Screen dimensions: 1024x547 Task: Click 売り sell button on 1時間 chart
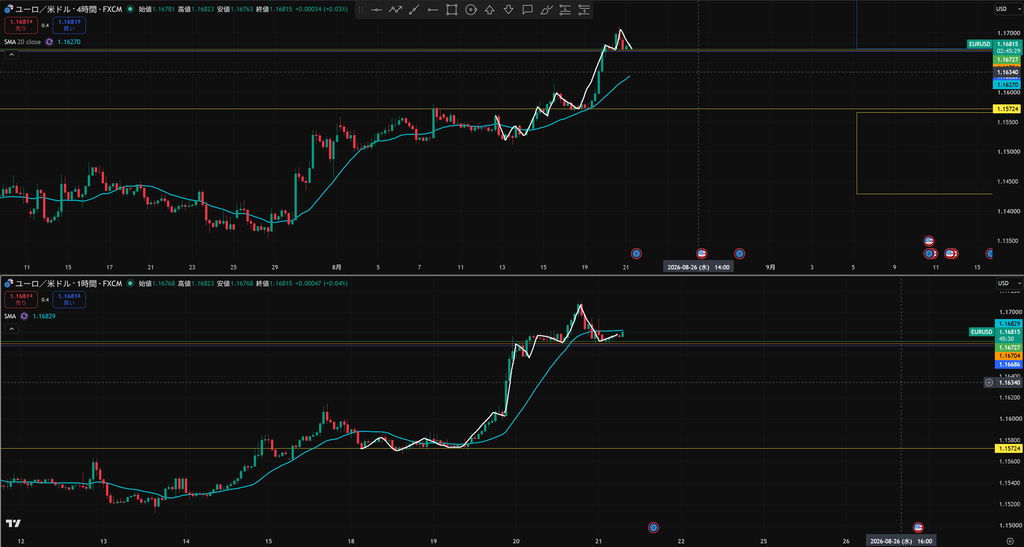click(x=20, y=300)
